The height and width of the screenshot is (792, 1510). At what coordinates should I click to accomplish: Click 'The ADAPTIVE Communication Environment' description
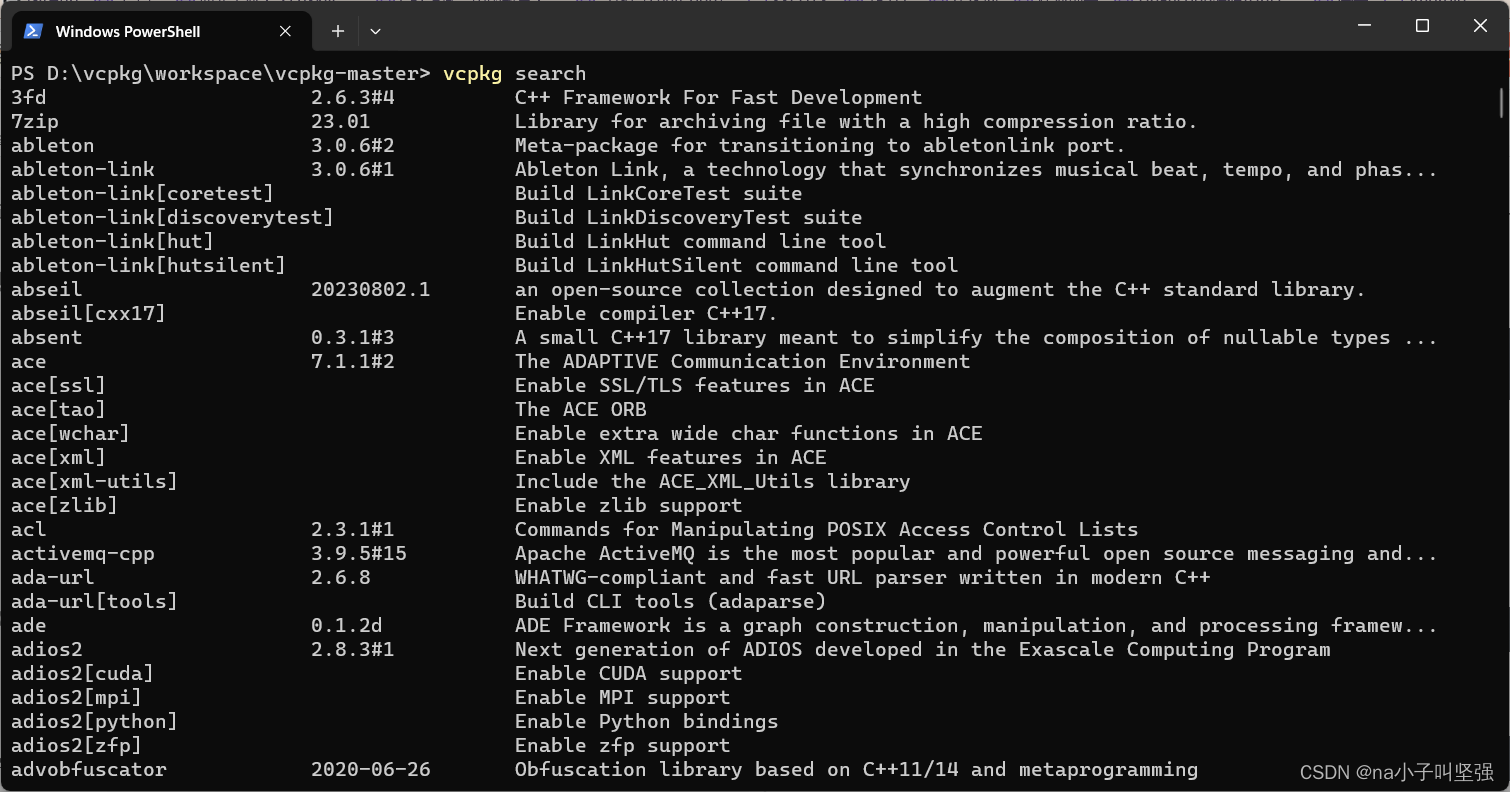click(743, 361)
